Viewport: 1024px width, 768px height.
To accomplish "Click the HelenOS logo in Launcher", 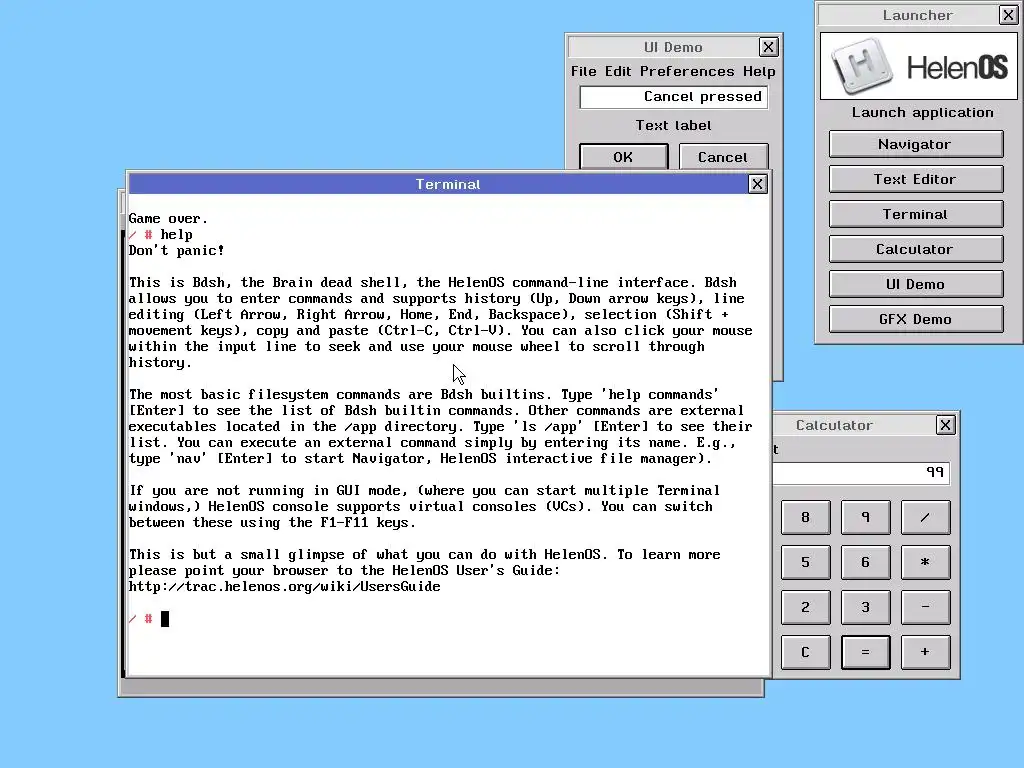I will [918, 66].
